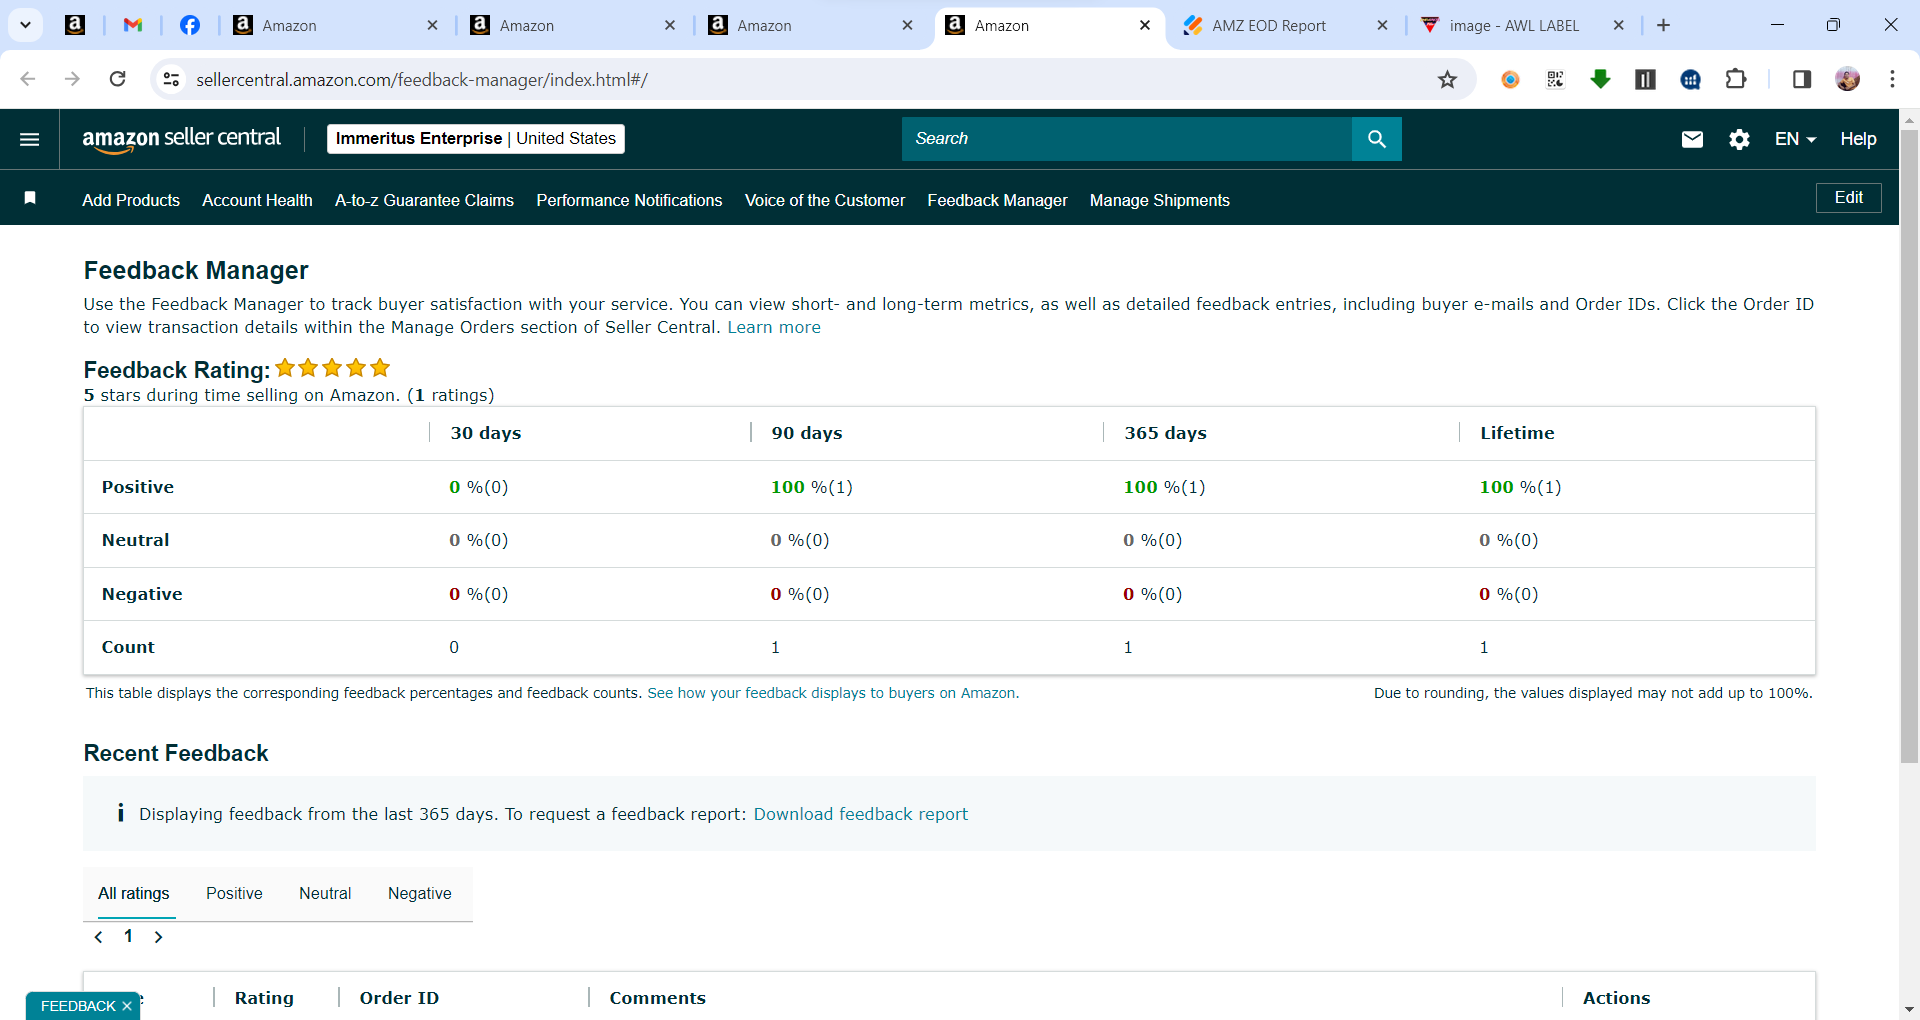Open the pinned Facebook tab
The width and height of the screenshot is (1920, 1020).
(x=189, y=25)
